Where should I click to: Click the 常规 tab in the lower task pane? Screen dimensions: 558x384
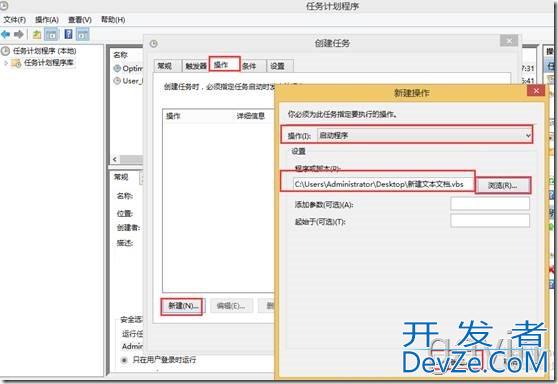pos(121,177)
